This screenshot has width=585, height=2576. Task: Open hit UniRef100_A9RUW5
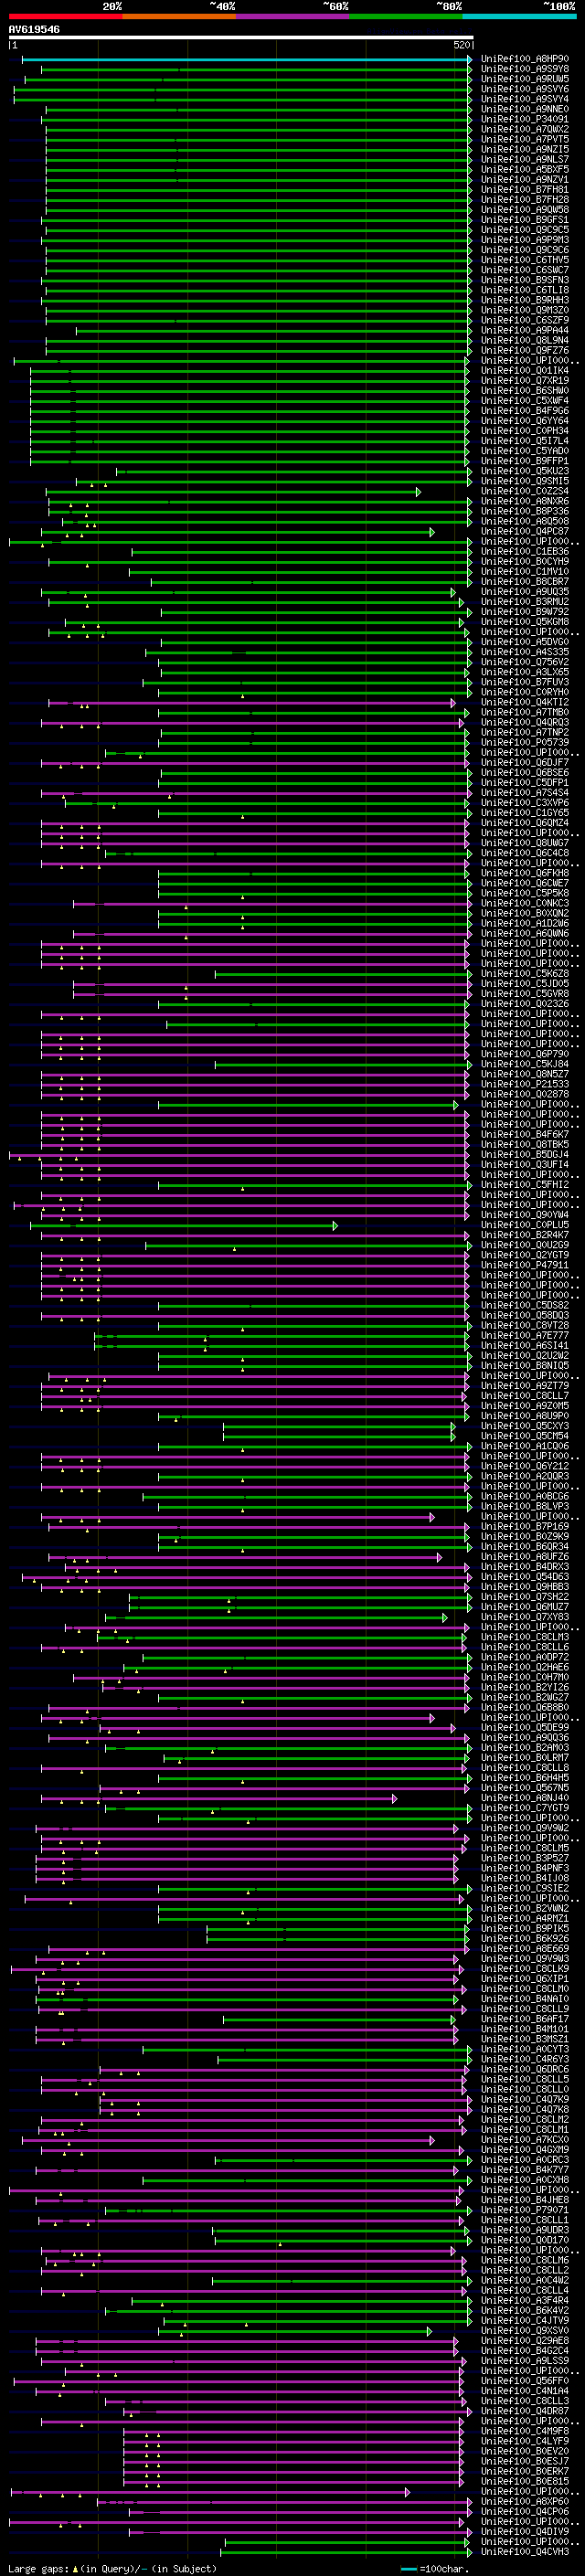point(525,79)
